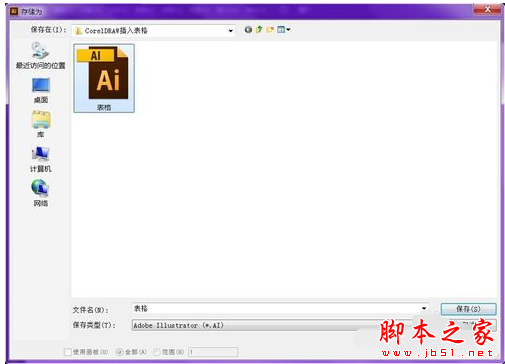This screenshot has width=505, height=364.
Task: Open 计算机 (Computer) in the sidebar
Action: (41, 159)
